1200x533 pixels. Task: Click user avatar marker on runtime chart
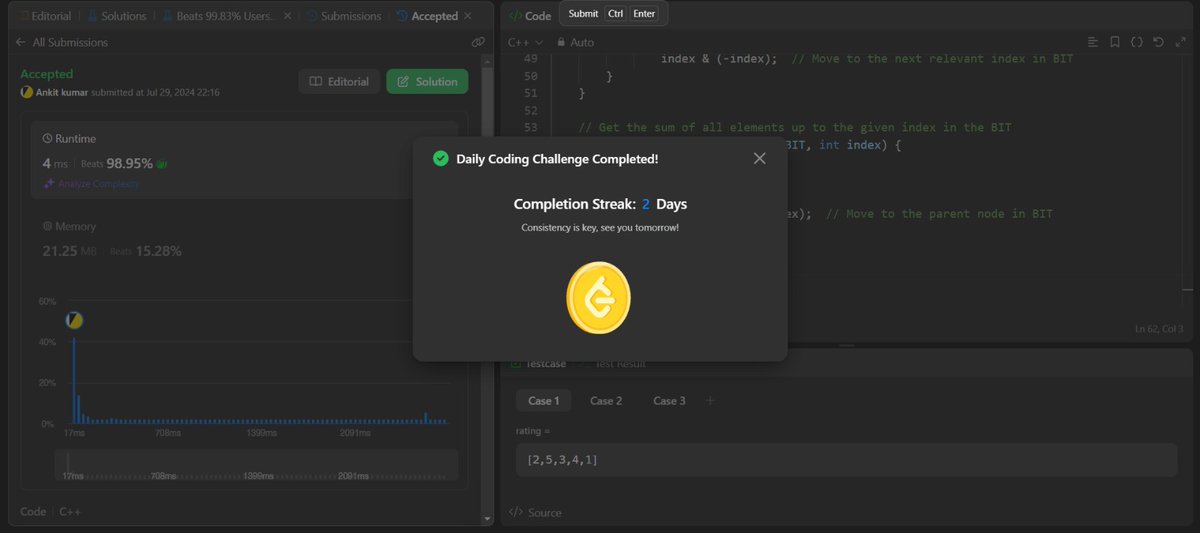coord(73,320)
